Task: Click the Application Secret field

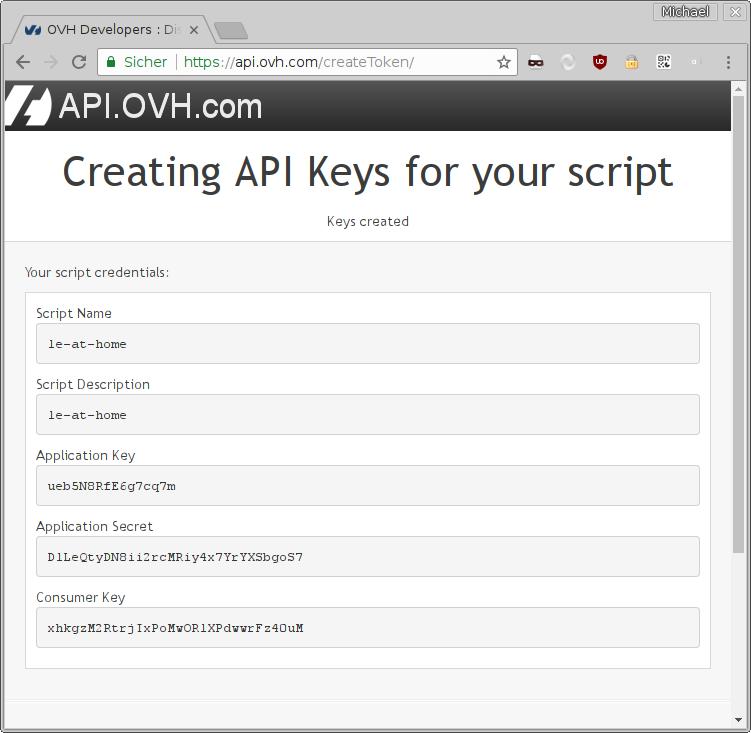Action: point(367,556)
